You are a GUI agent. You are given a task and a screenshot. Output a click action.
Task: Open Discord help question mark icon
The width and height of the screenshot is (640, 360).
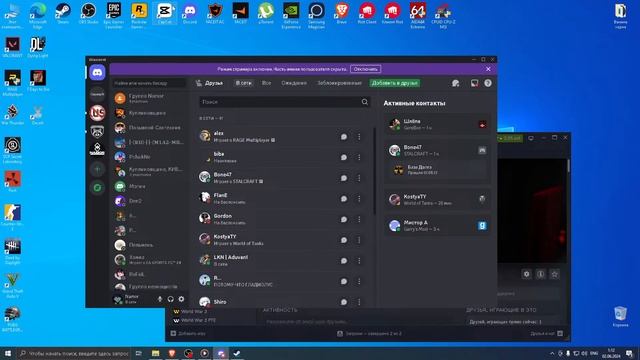tap(488, 83)
